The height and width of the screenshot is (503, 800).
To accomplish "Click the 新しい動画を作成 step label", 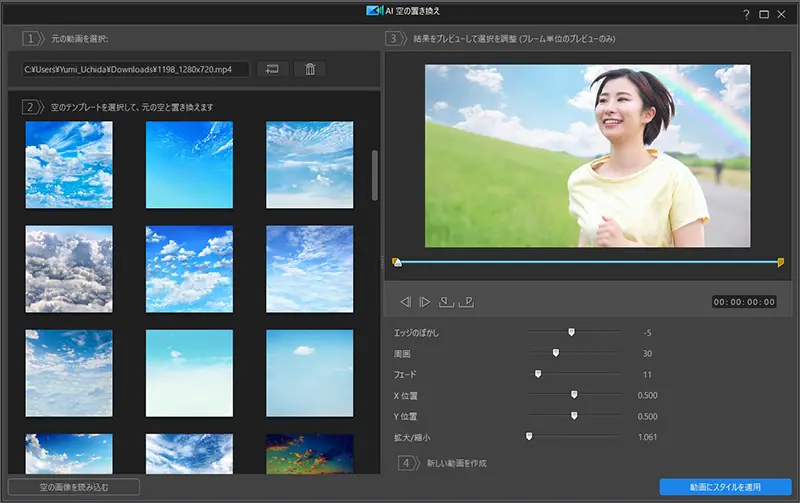I will click(x=457, y=463).
